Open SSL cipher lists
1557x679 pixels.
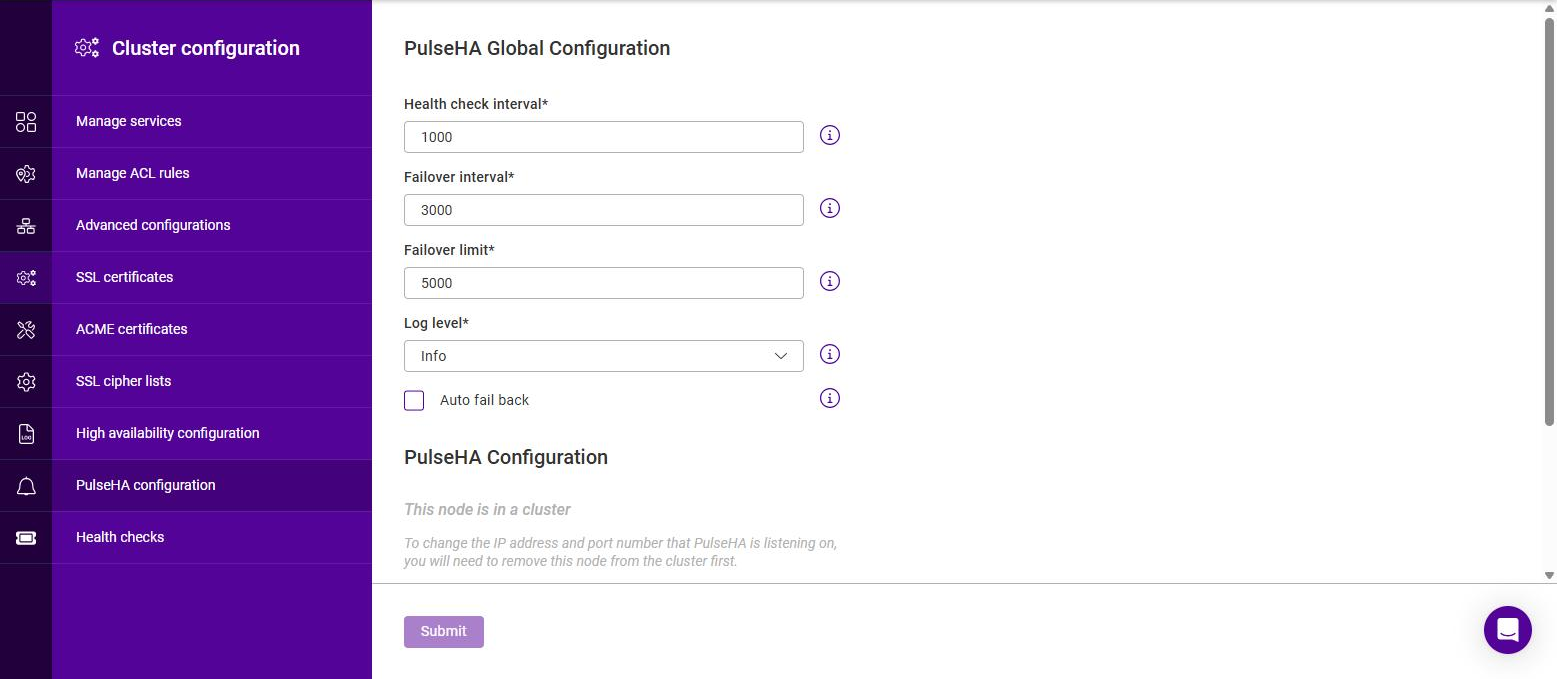coord(212,381)
